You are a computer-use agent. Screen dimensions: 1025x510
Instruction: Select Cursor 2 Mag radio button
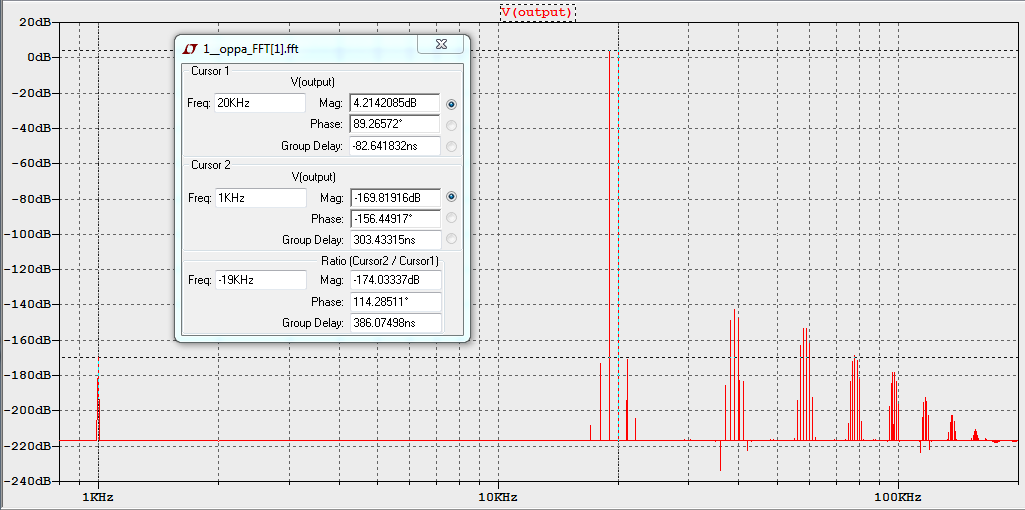[451, 197]
